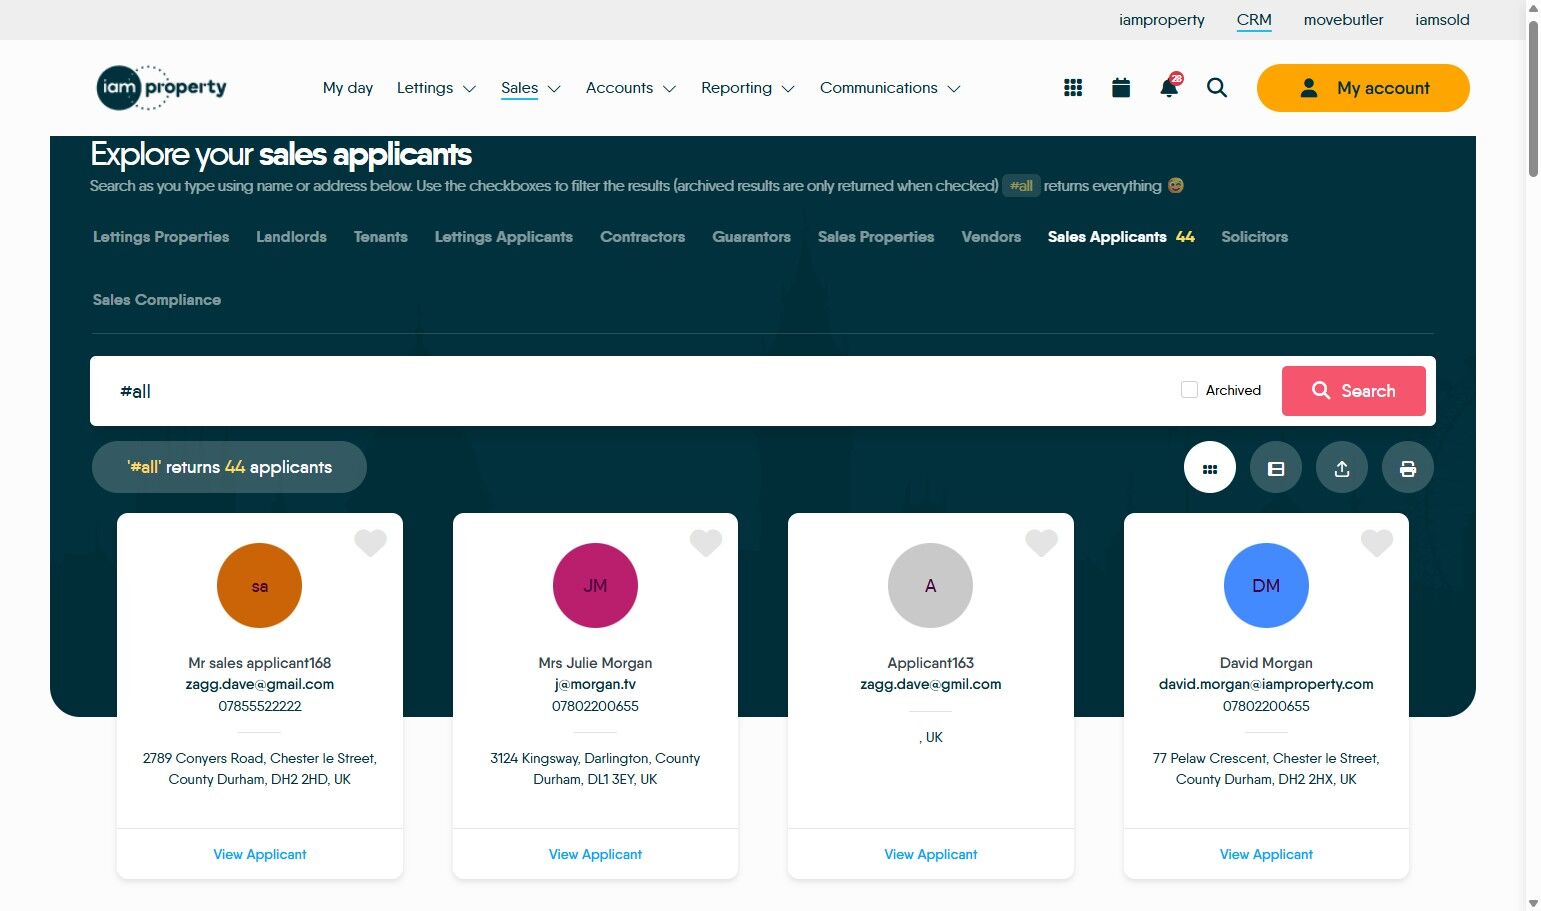The width and height of the screenshot is (1541, 911).
Task: Open My day in navigation
Action: pos(348,88)
